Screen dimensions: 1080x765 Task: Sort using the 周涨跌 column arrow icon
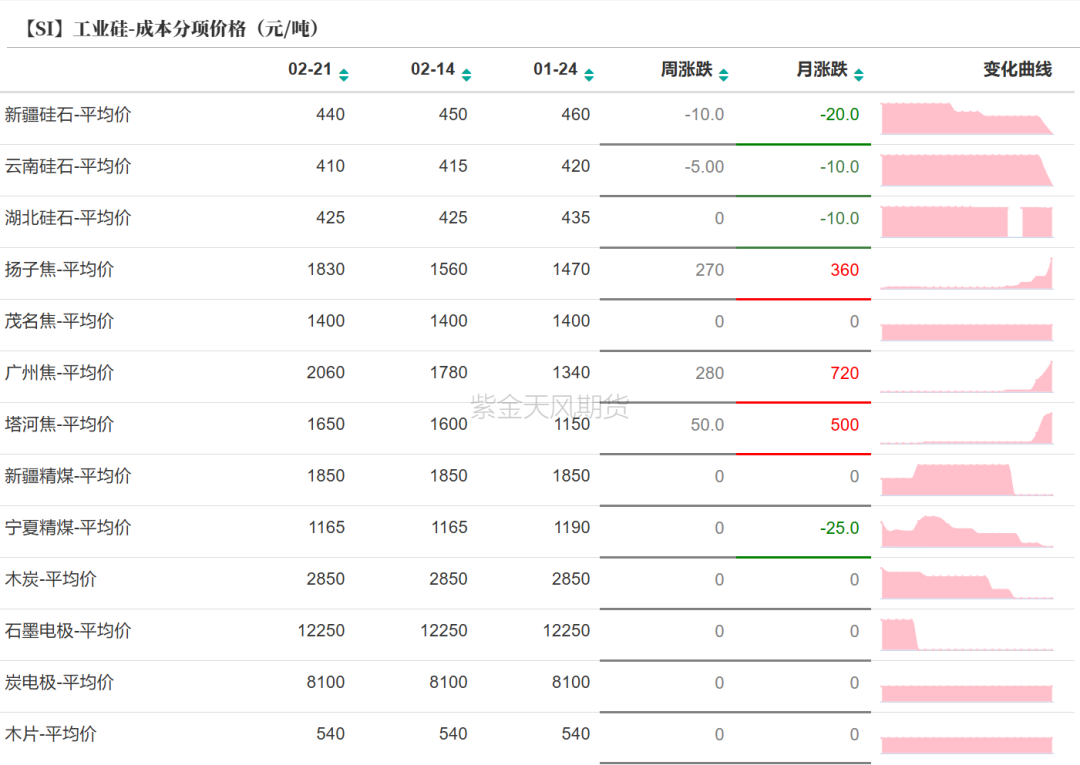[724, 74]
